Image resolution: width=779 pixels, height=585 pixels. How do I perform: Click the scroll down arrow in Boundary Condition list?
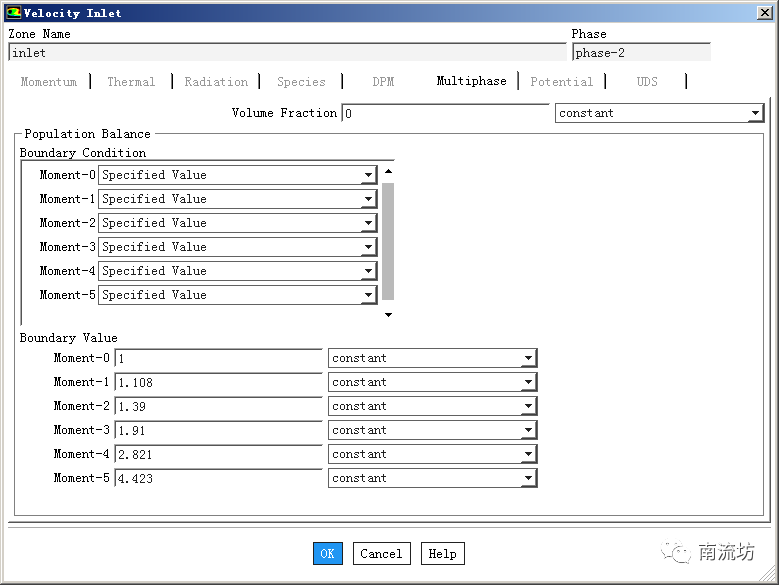click(388, 314)
